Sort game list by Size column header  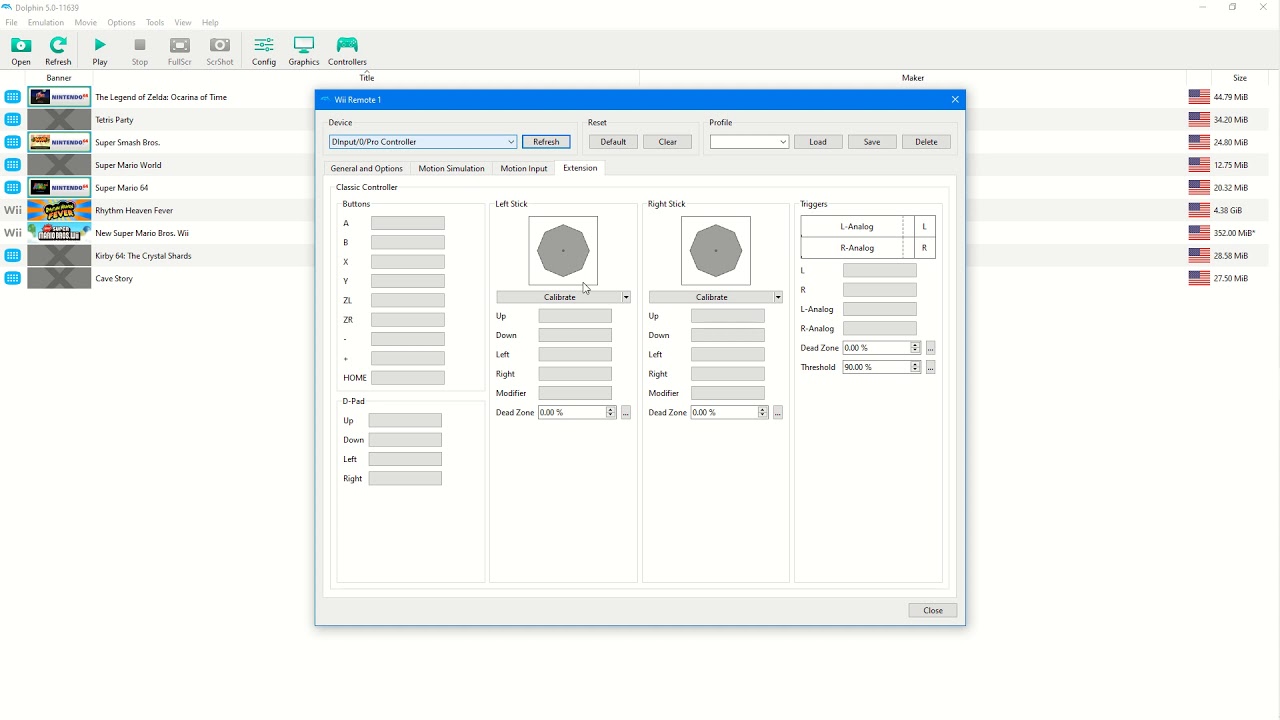(1240, 78)
